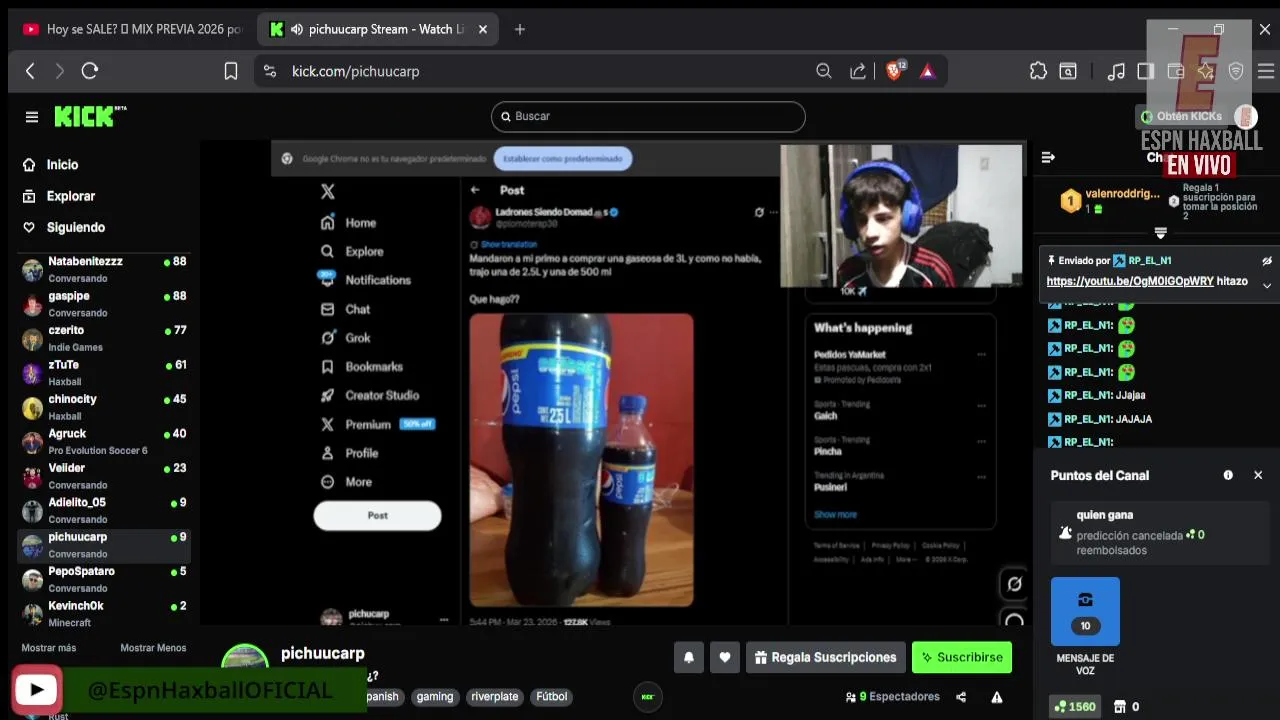Click the green Suscribirse button
1280x720 pixels.
(x=962, y=657)
